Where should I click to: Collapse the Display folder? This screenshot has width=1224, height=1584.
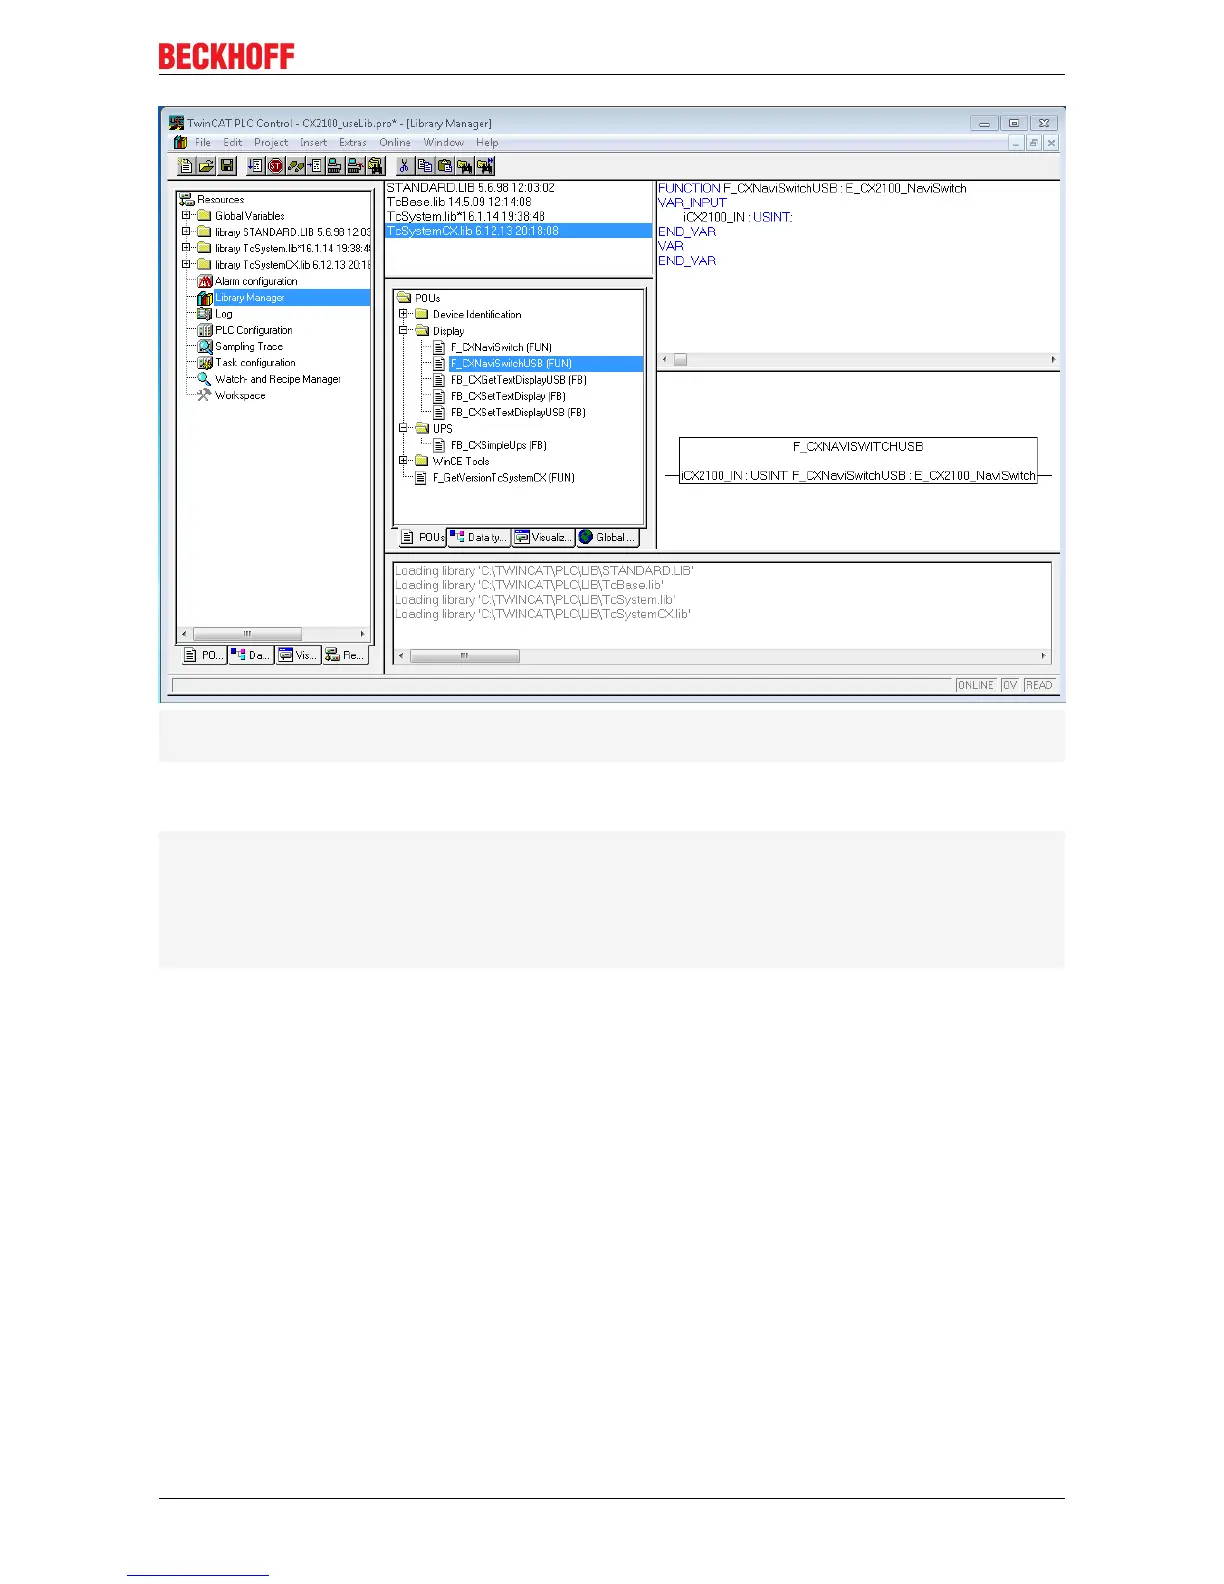coord(404,331)
